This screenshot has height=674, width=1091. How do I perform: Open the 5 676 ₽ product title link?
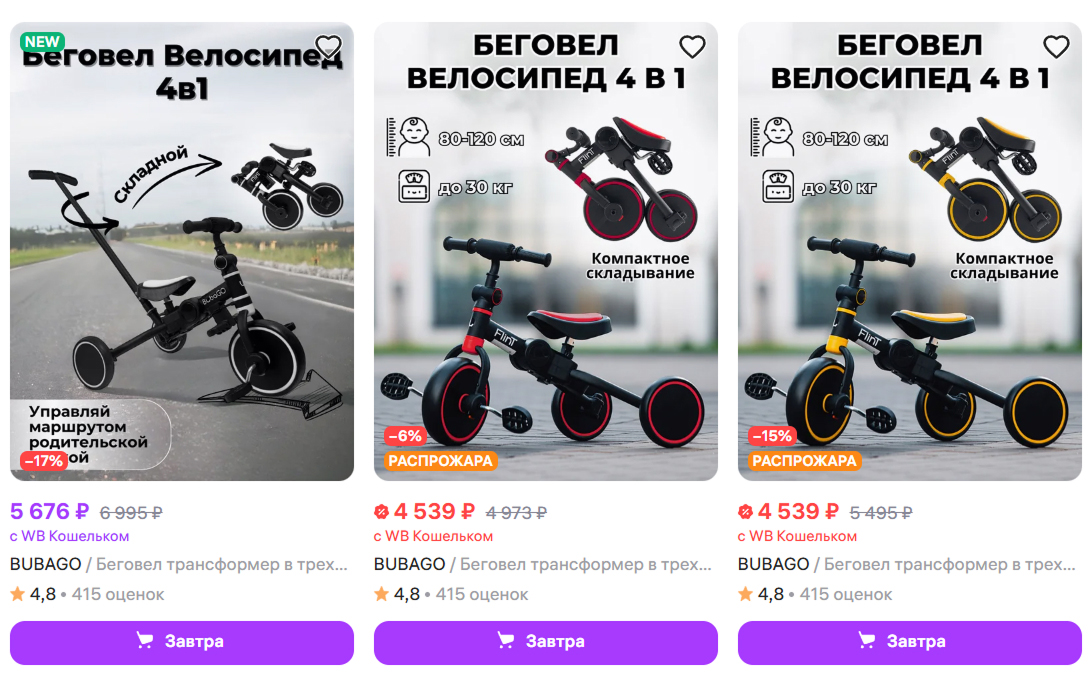(x=179, y=564)
